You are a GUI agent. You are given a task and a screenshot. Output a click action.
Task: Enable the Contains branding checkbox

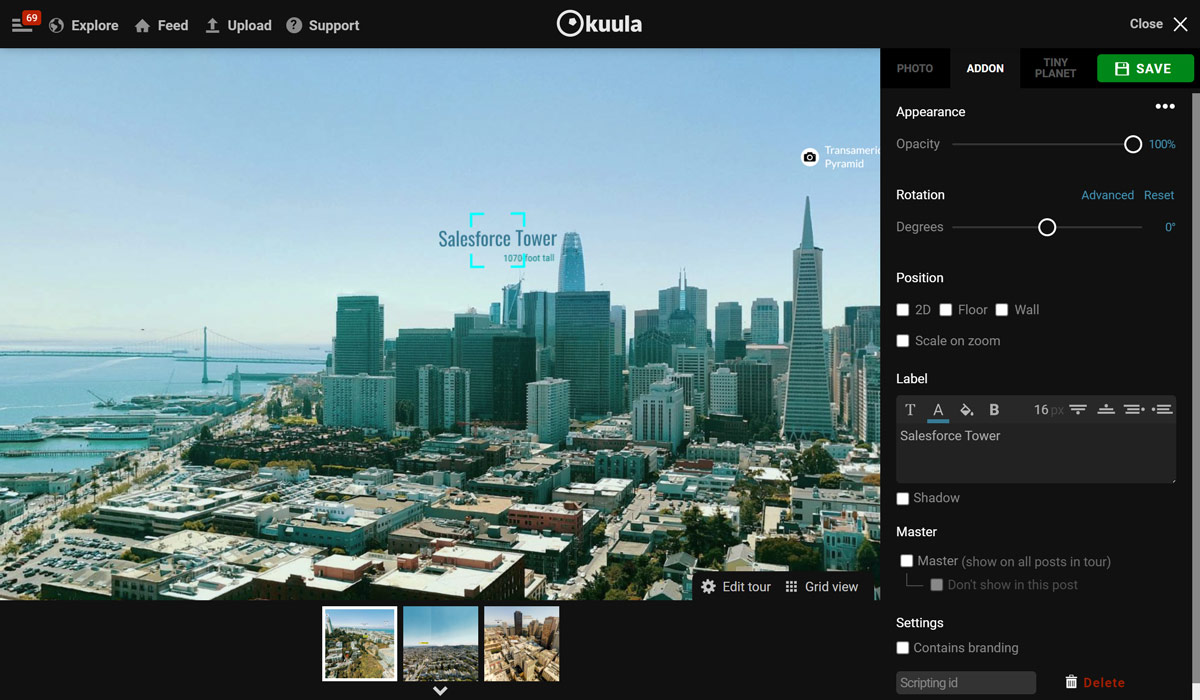click(x=903, y=648)
